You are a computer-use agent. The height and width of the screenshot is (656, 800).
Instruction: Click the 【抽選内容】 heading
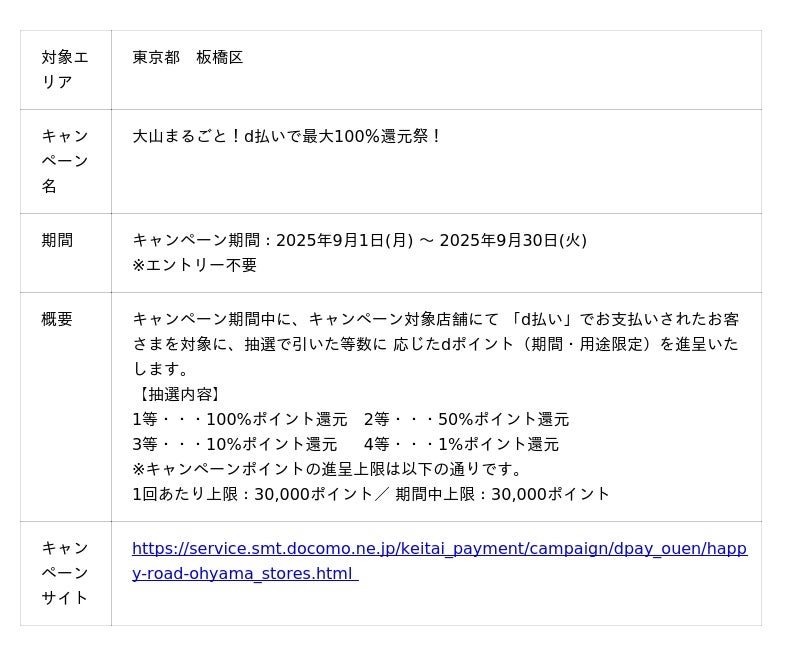tap(179, 394)
